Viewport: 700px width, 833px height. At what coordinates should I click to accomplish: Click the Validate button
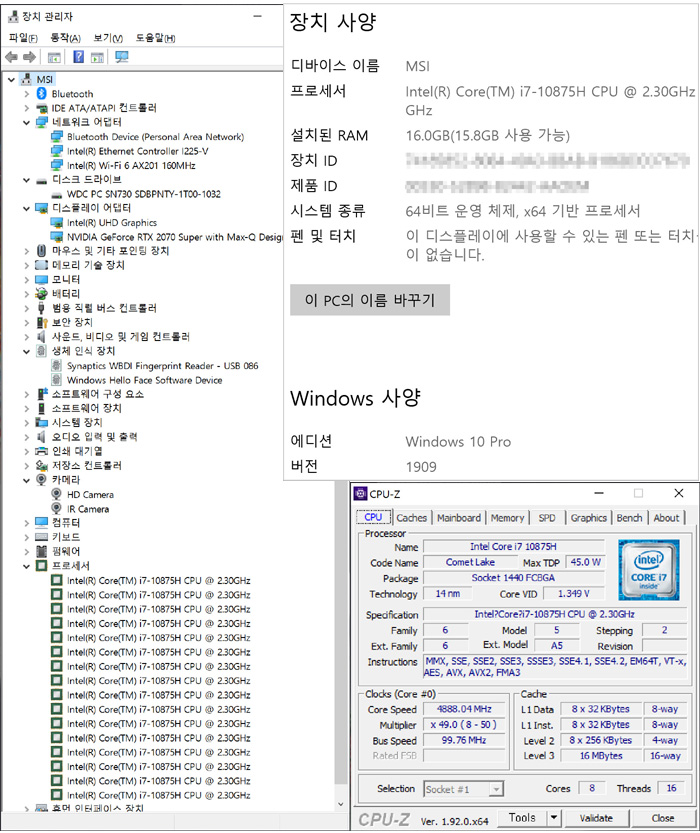[596, 818]
